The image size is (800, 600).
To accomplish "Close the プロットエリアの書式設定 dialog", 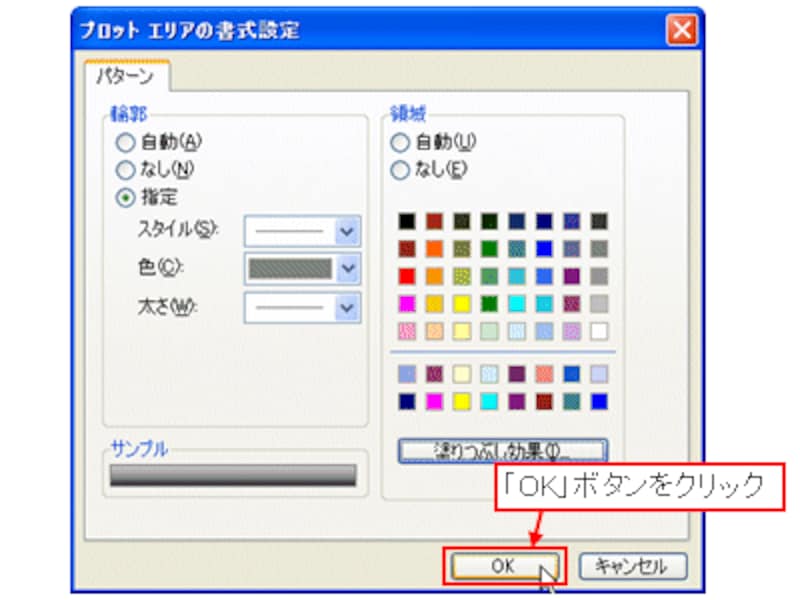I will 683,30.
